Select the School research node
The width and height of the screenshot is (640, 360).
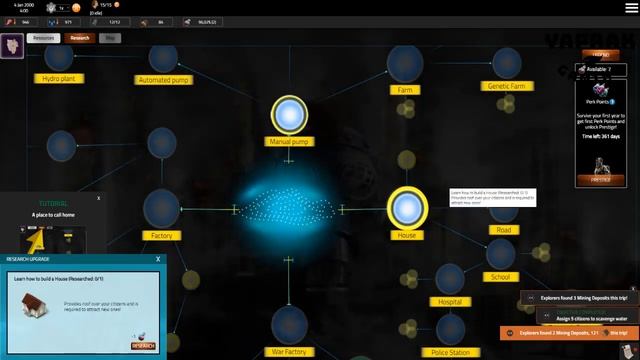pos(500,254)
